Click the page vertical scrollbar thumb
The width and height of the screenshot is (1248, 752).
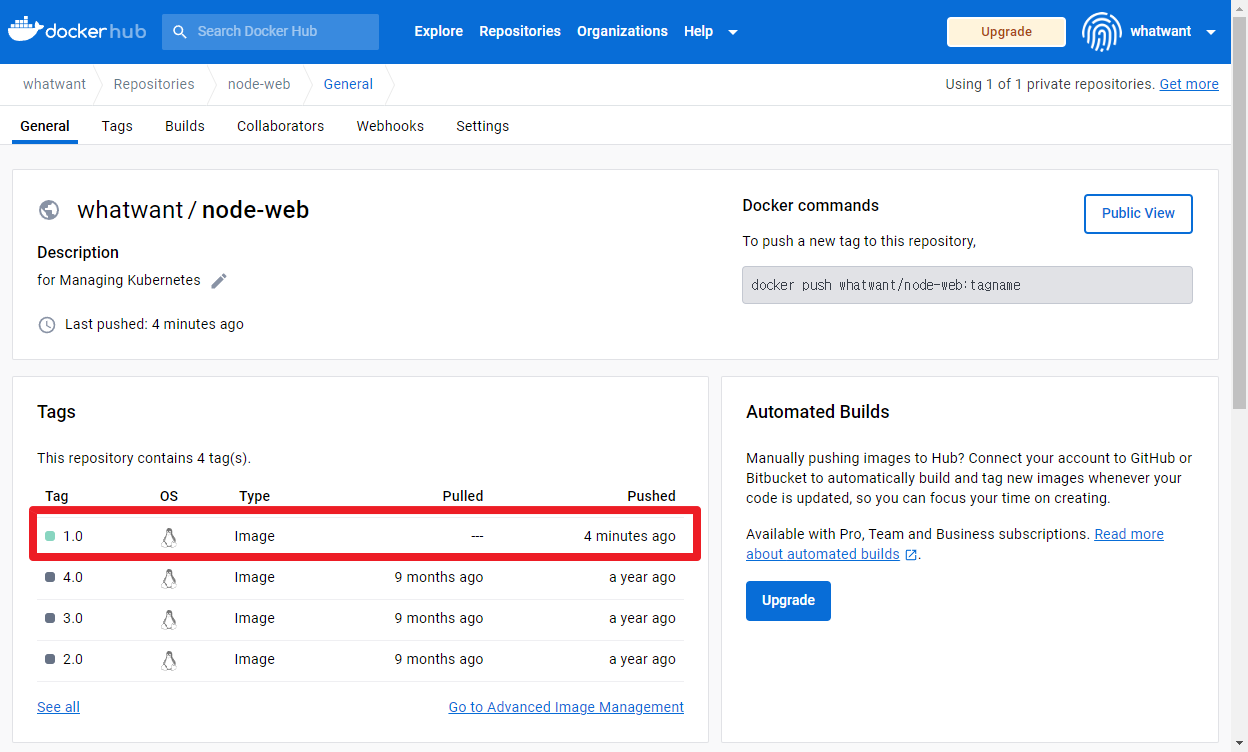click(1240, 213)
